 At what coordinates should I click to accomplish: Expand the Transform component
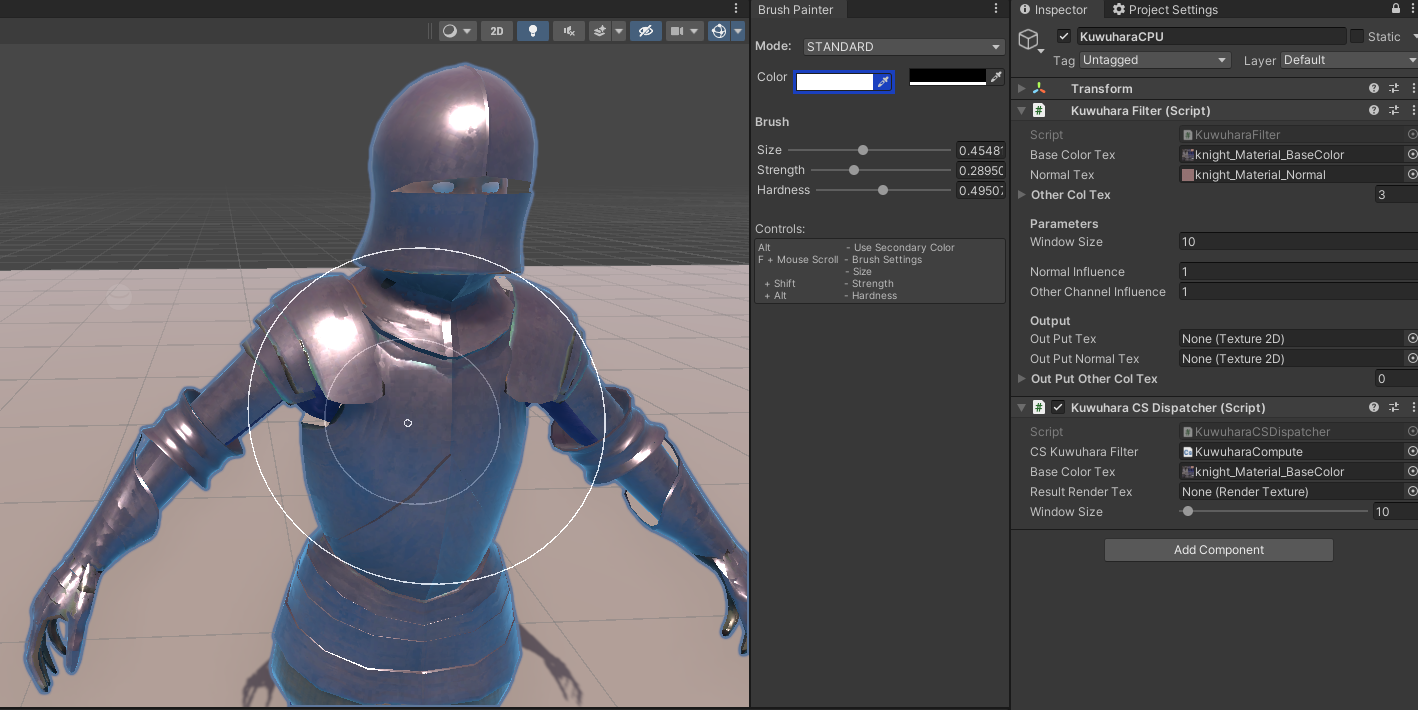[x=1022, y=89]
